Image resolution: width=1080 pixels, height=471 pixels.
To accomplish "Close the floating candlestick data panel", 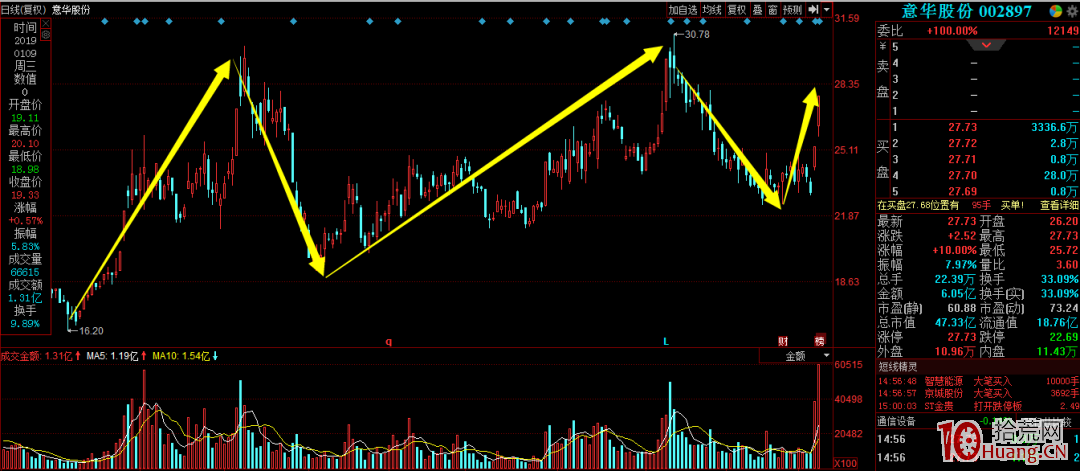I will [45, 23].
